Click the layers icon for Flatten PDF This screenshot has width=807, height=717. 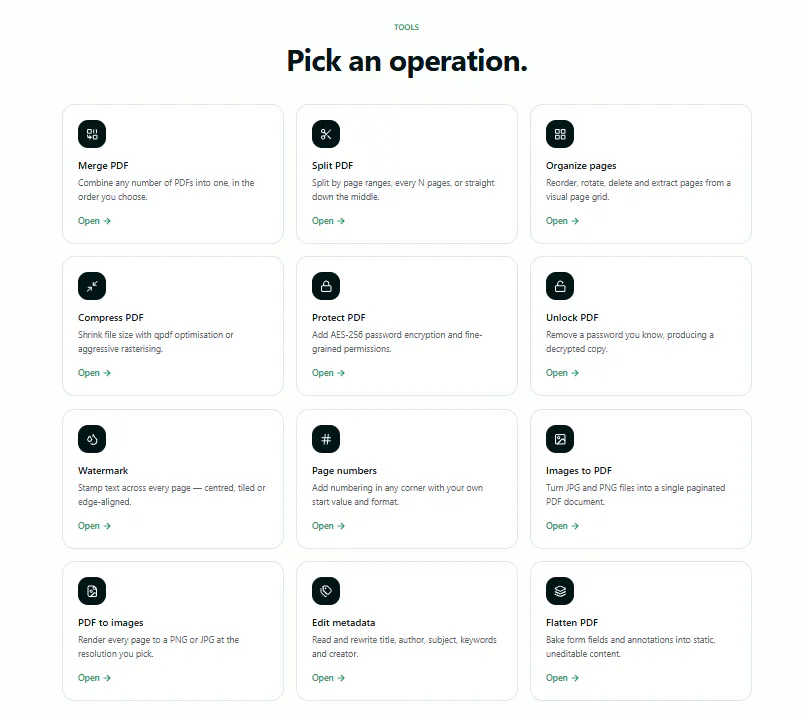[560, 591]
